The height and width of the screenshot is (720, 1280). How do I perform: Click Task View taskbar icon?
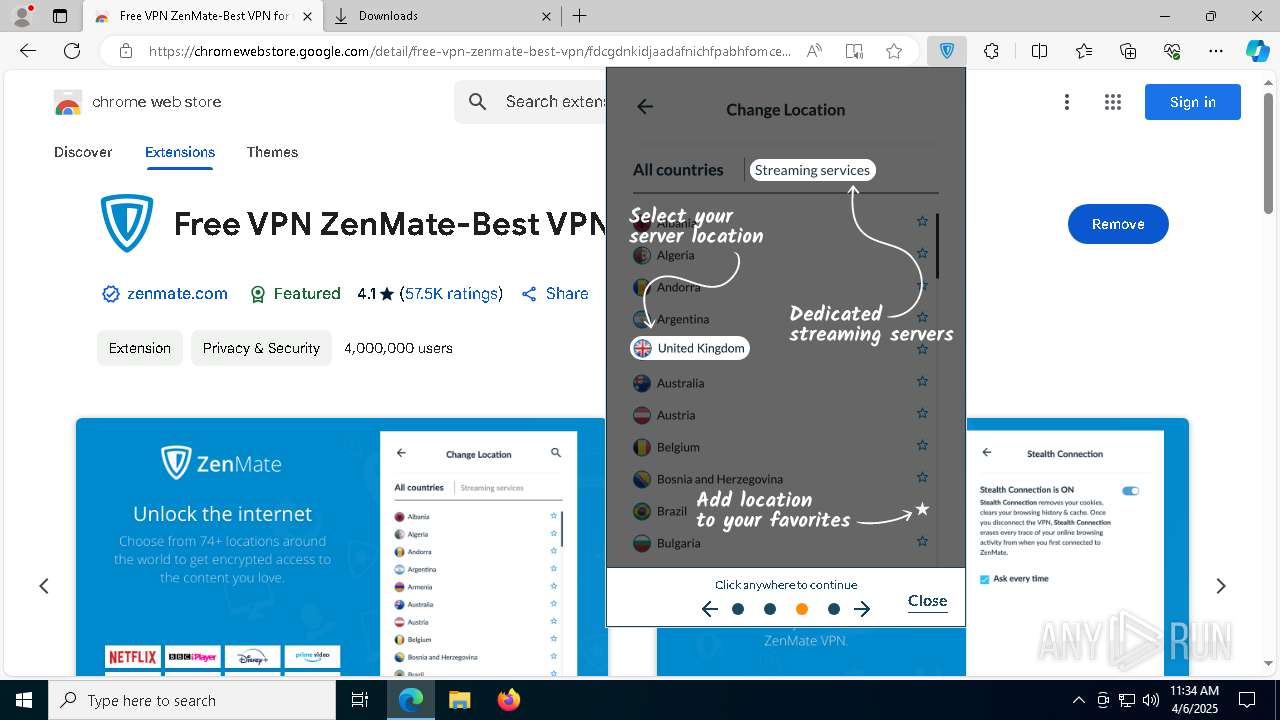(360, 700)
